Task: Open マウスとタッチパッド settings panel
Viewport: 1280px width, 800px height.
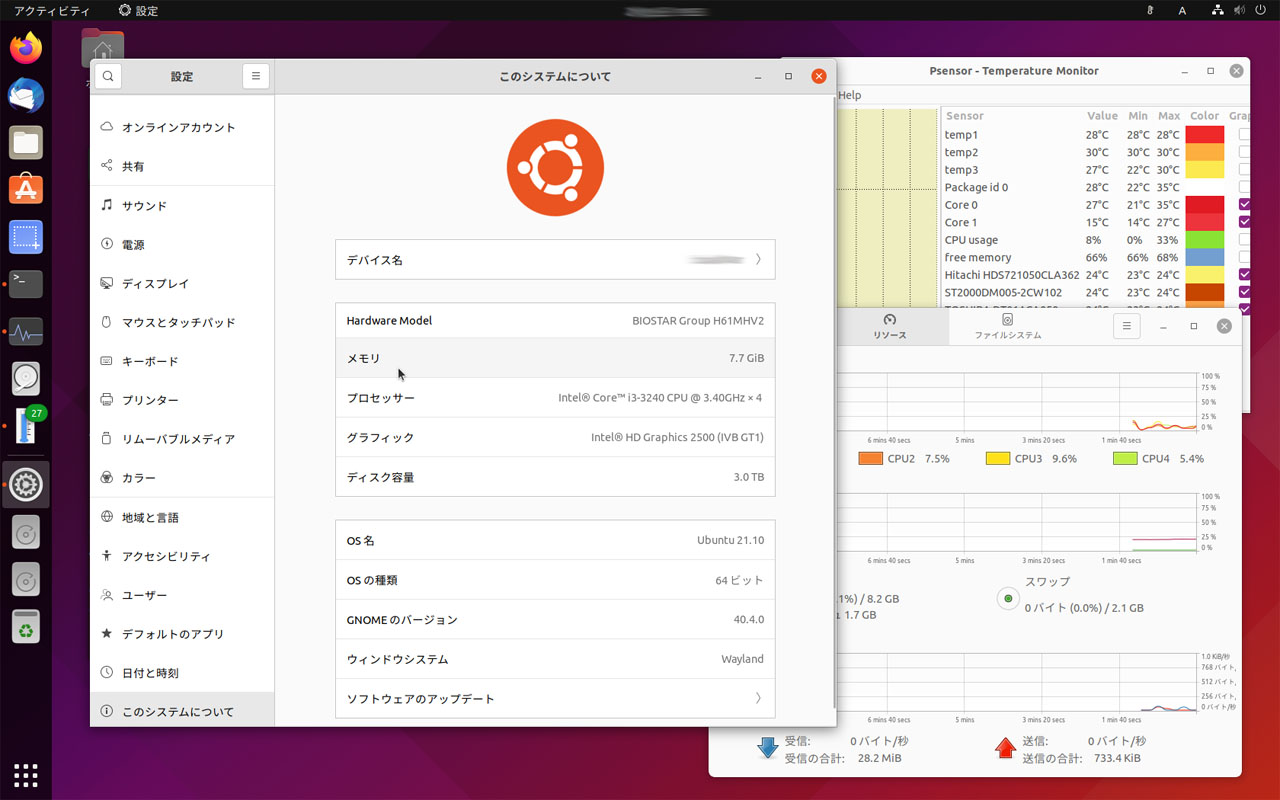Action: point(182,322)
